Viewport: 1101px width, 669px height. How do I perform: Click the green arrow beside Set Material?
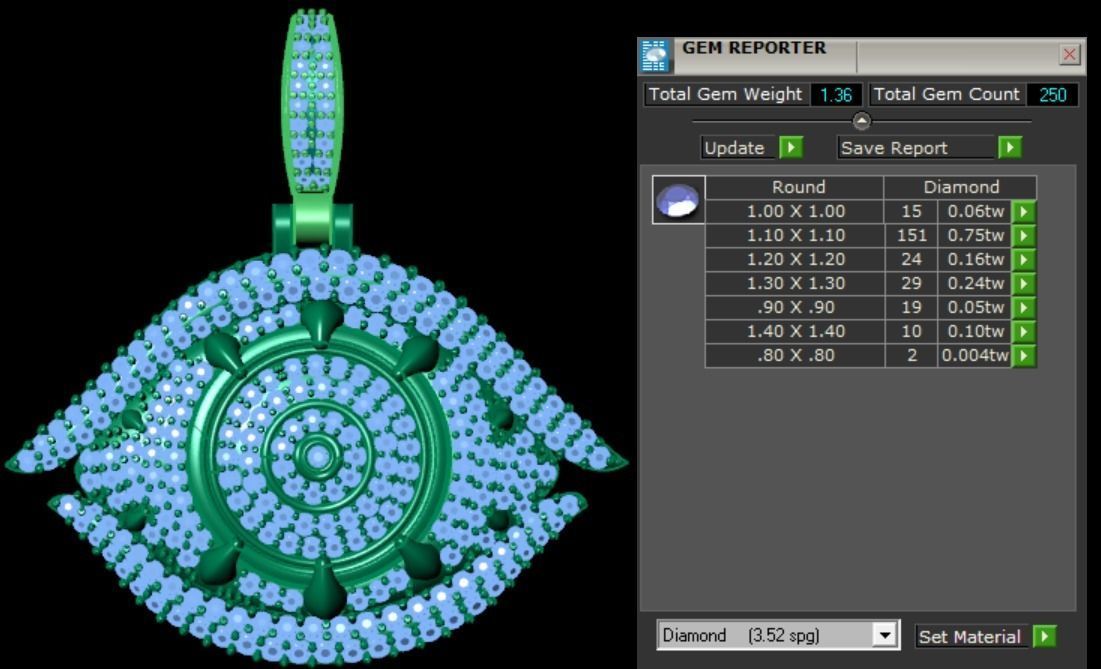[x=1045, y=637]
